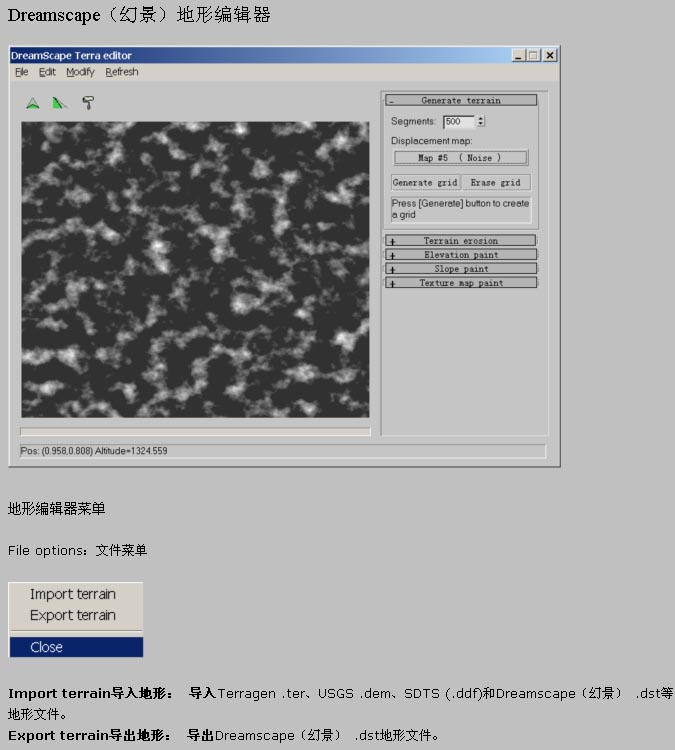The width and height of the screenshot is (675, 750).
Task: Expand the Texture map paint rollout
Action: [x=461, y=283]
